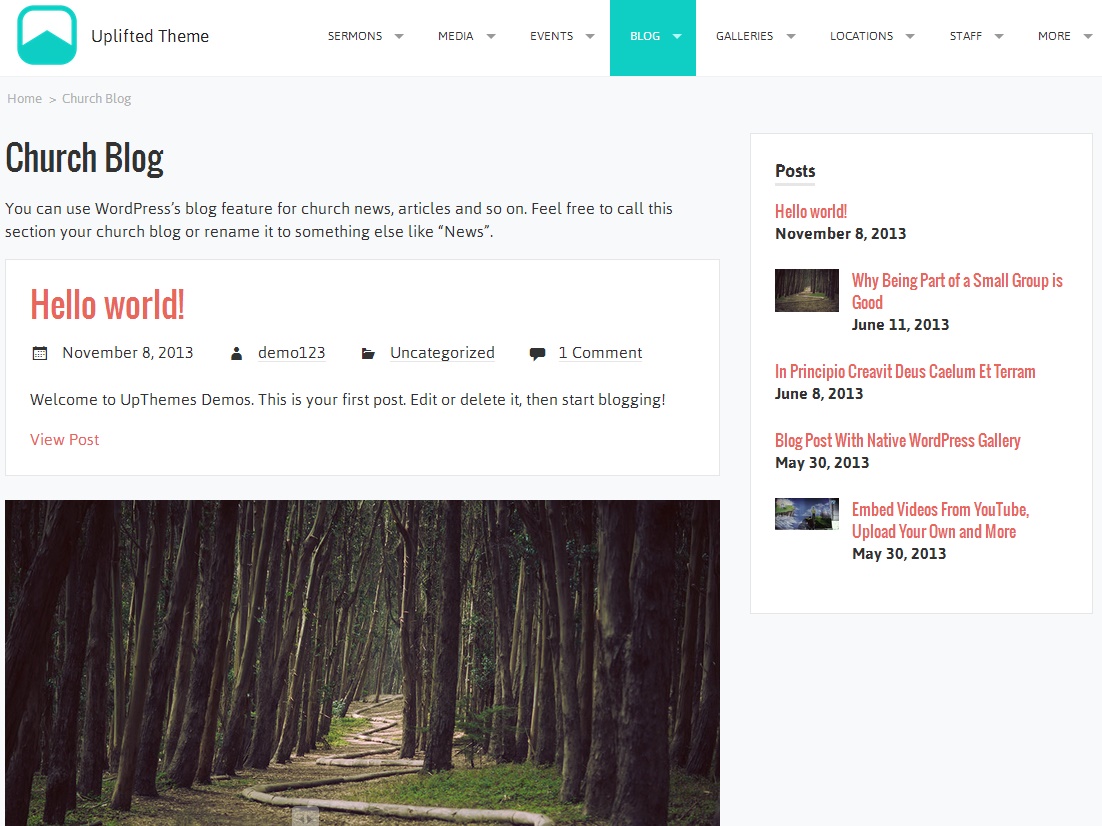Go to Home in the breadcrumb
1102x826 pixels.
point(25,98)
